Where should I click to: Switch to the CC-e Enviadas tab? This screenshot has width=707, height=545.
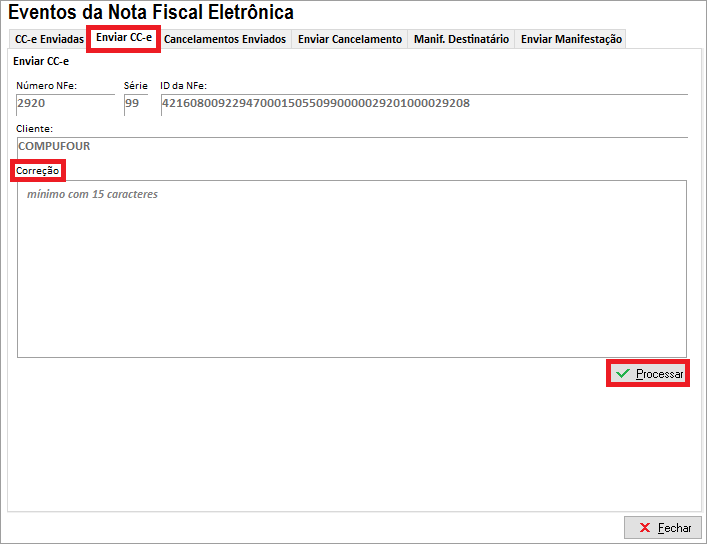(49, 39)
